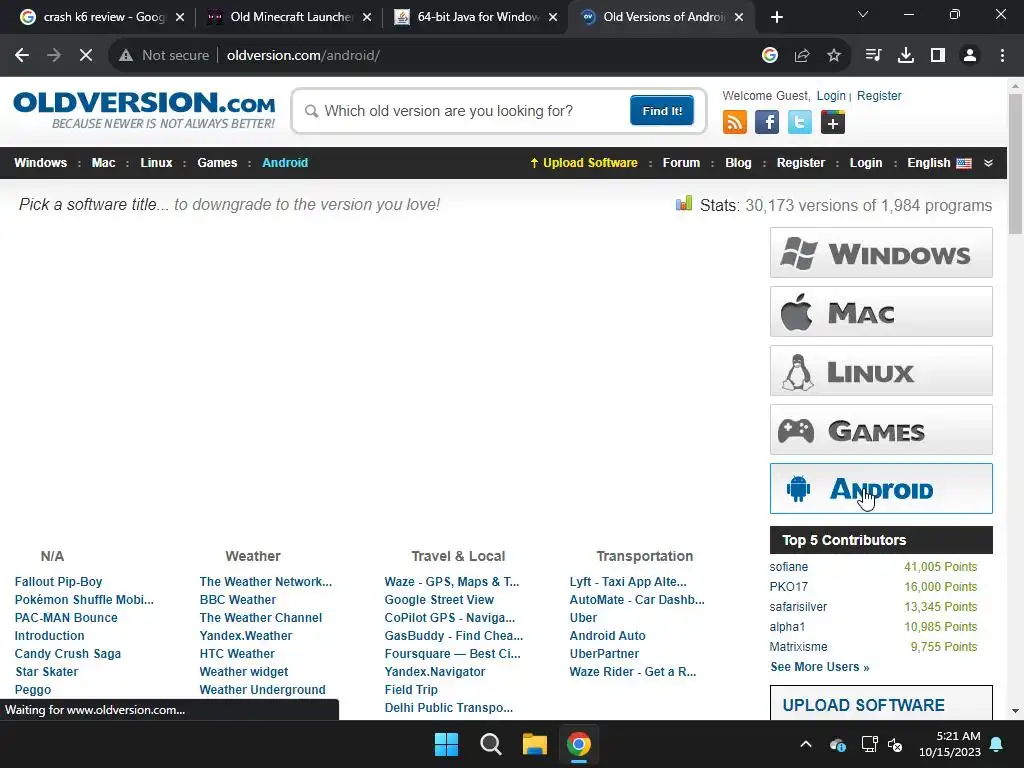Click the large Games platform button

click(881, 430)
